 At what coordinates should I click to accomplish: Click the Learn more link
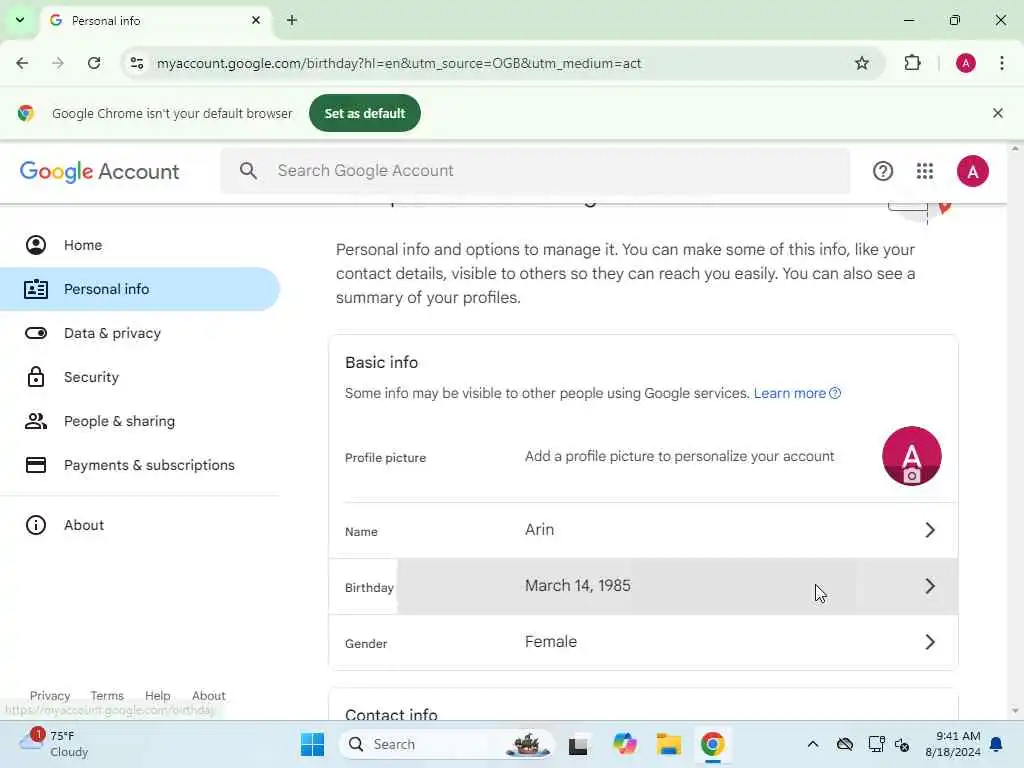point(797,393)
